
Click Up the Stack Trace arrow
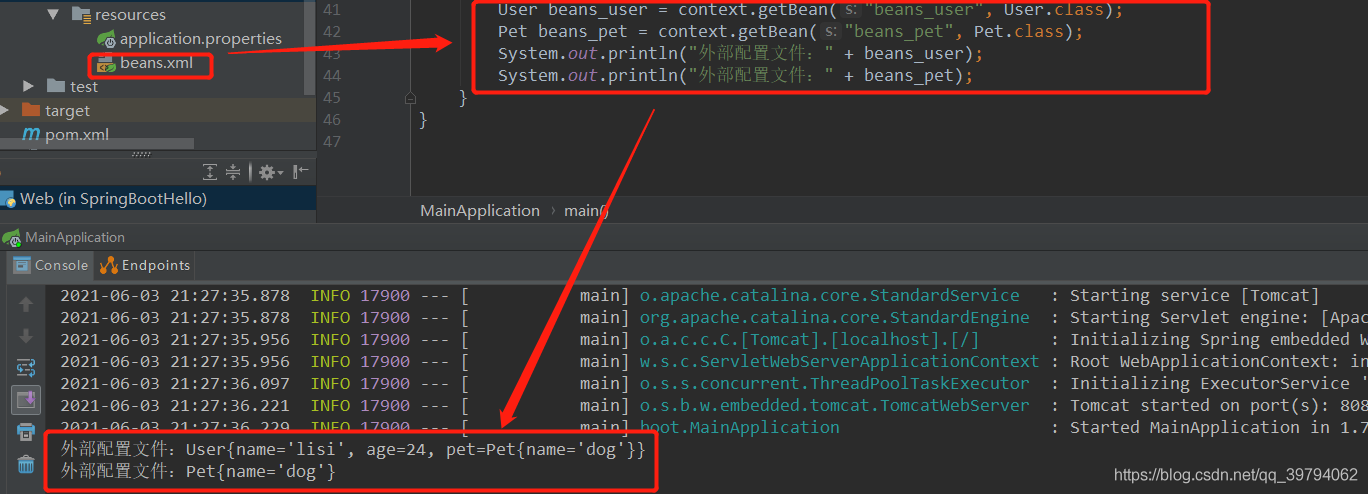coord(26,304)
